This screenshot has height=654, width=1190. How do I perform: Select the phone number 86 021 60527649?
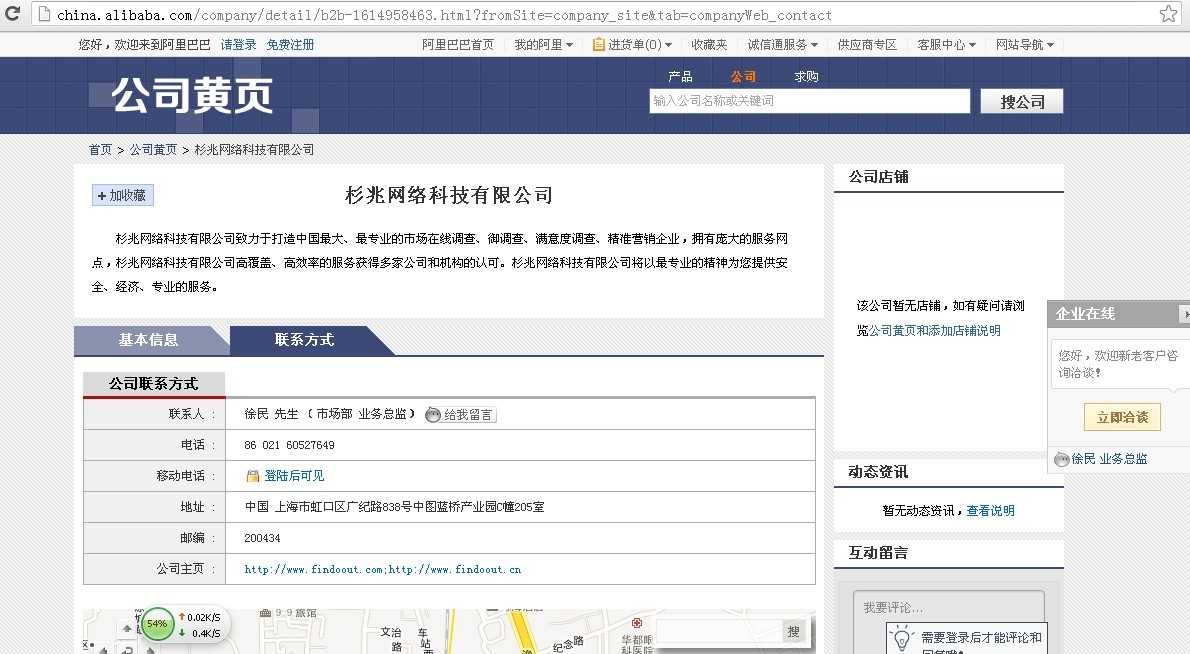[x=289, y=445]
